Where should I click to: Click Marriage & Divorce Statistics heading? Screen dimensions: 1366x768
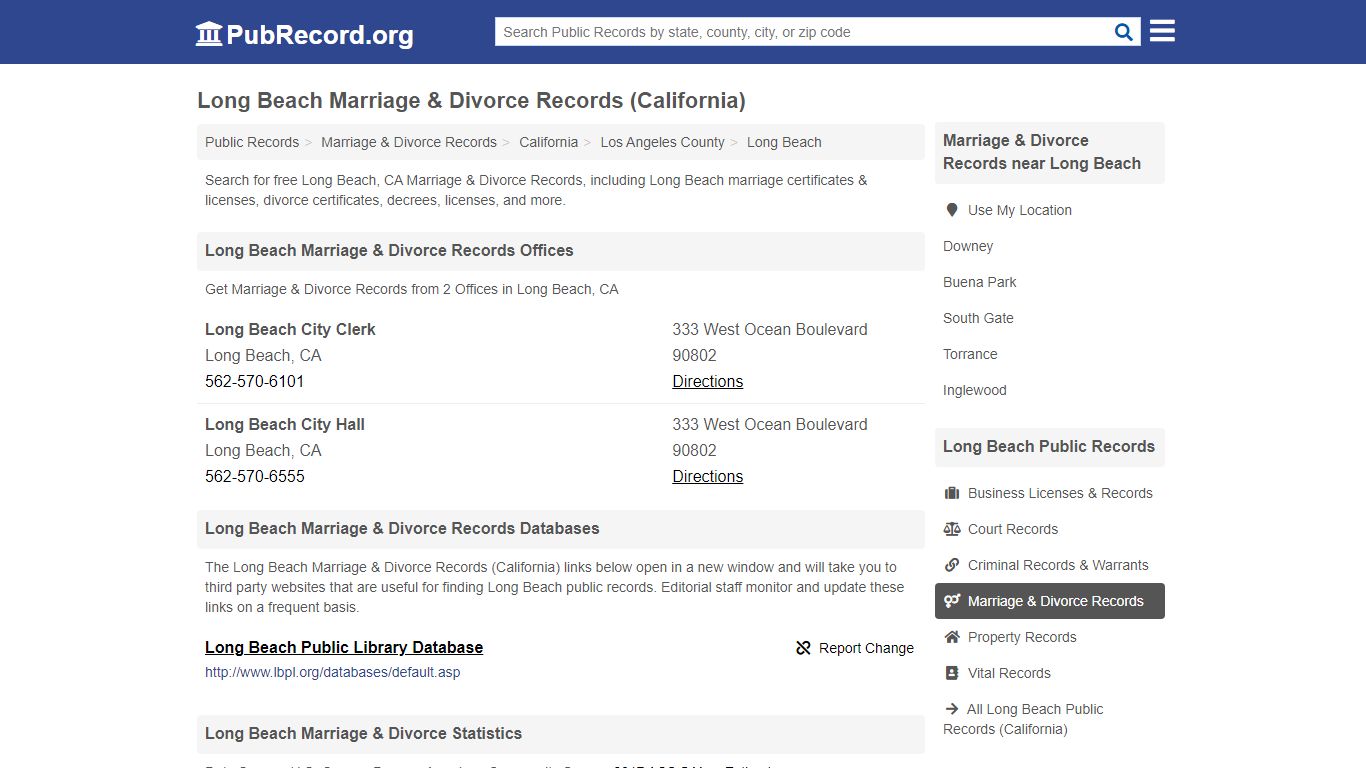pyautogui.click(x=363, y=733)
